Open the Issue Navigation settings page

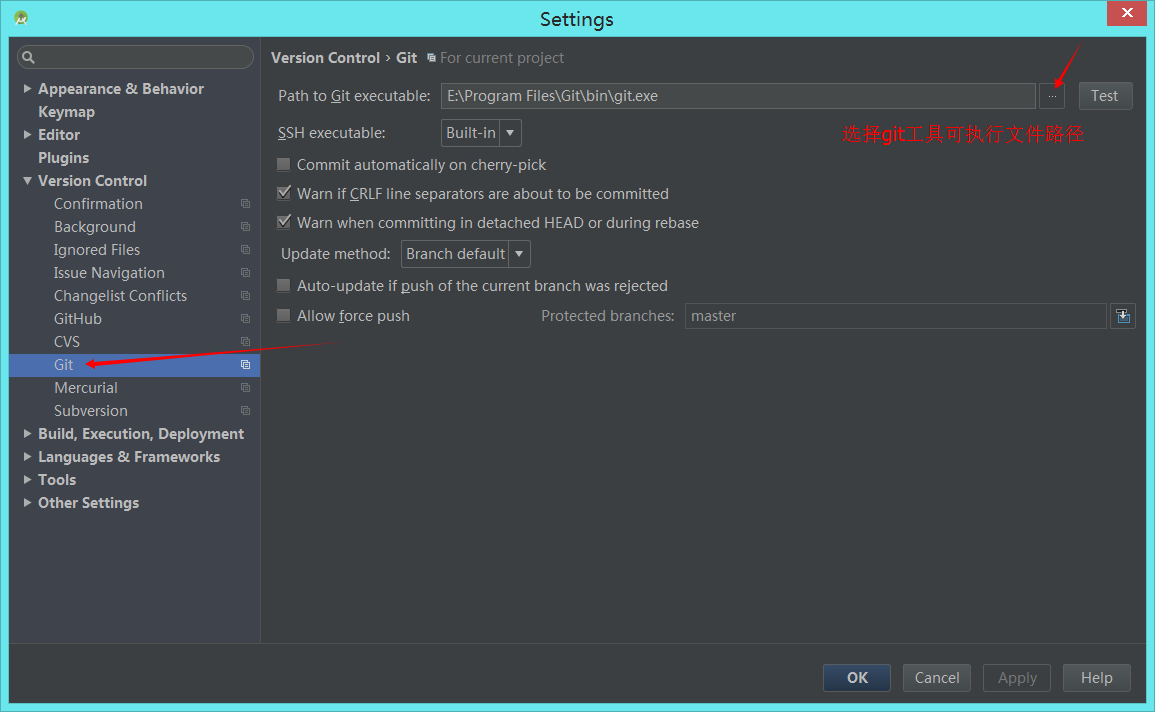(x=109, y=272)
